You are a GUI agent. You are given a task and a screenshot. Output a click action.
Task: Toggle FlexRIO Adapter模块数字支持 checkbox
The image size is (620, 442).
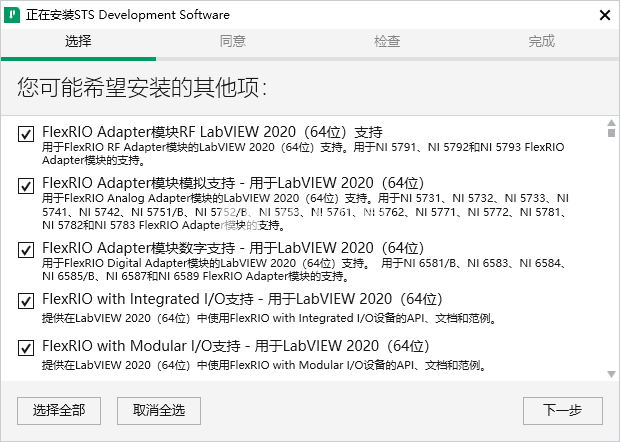26,250
